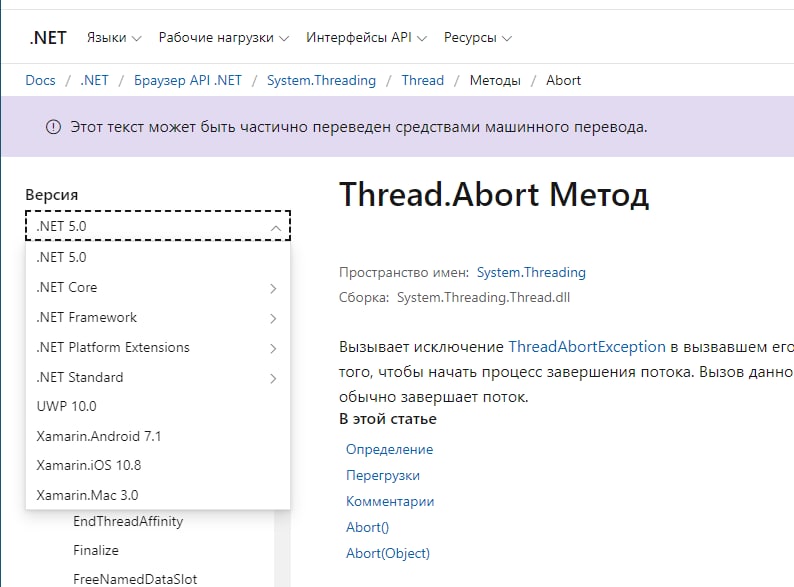This screenshot has width=794, height=587.
Task: Open the Браузер API .NET breadcrumb
Action: [x=188, y=81]
